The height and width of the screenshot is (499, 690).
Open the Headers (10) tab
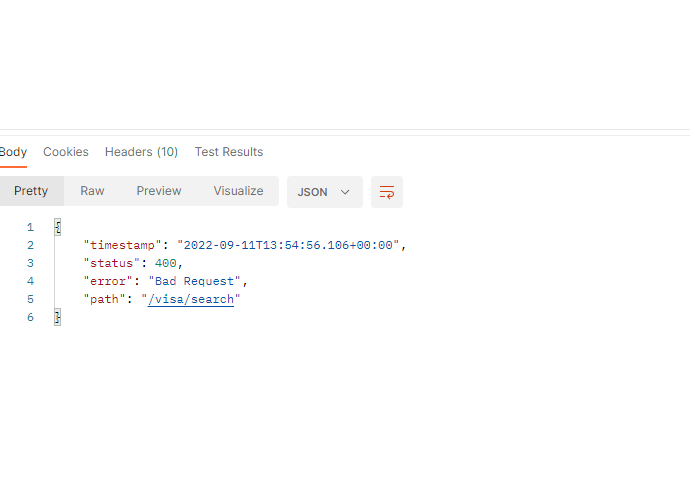pyautogui.click(x=141, y=152)
